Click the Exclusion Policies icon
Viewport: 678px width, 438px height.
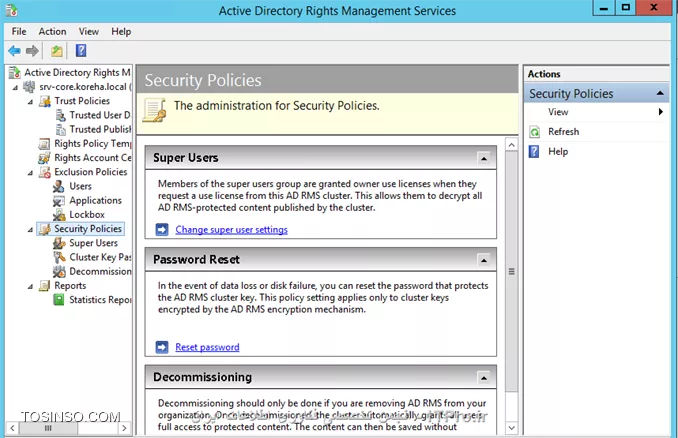pos(45,172)
